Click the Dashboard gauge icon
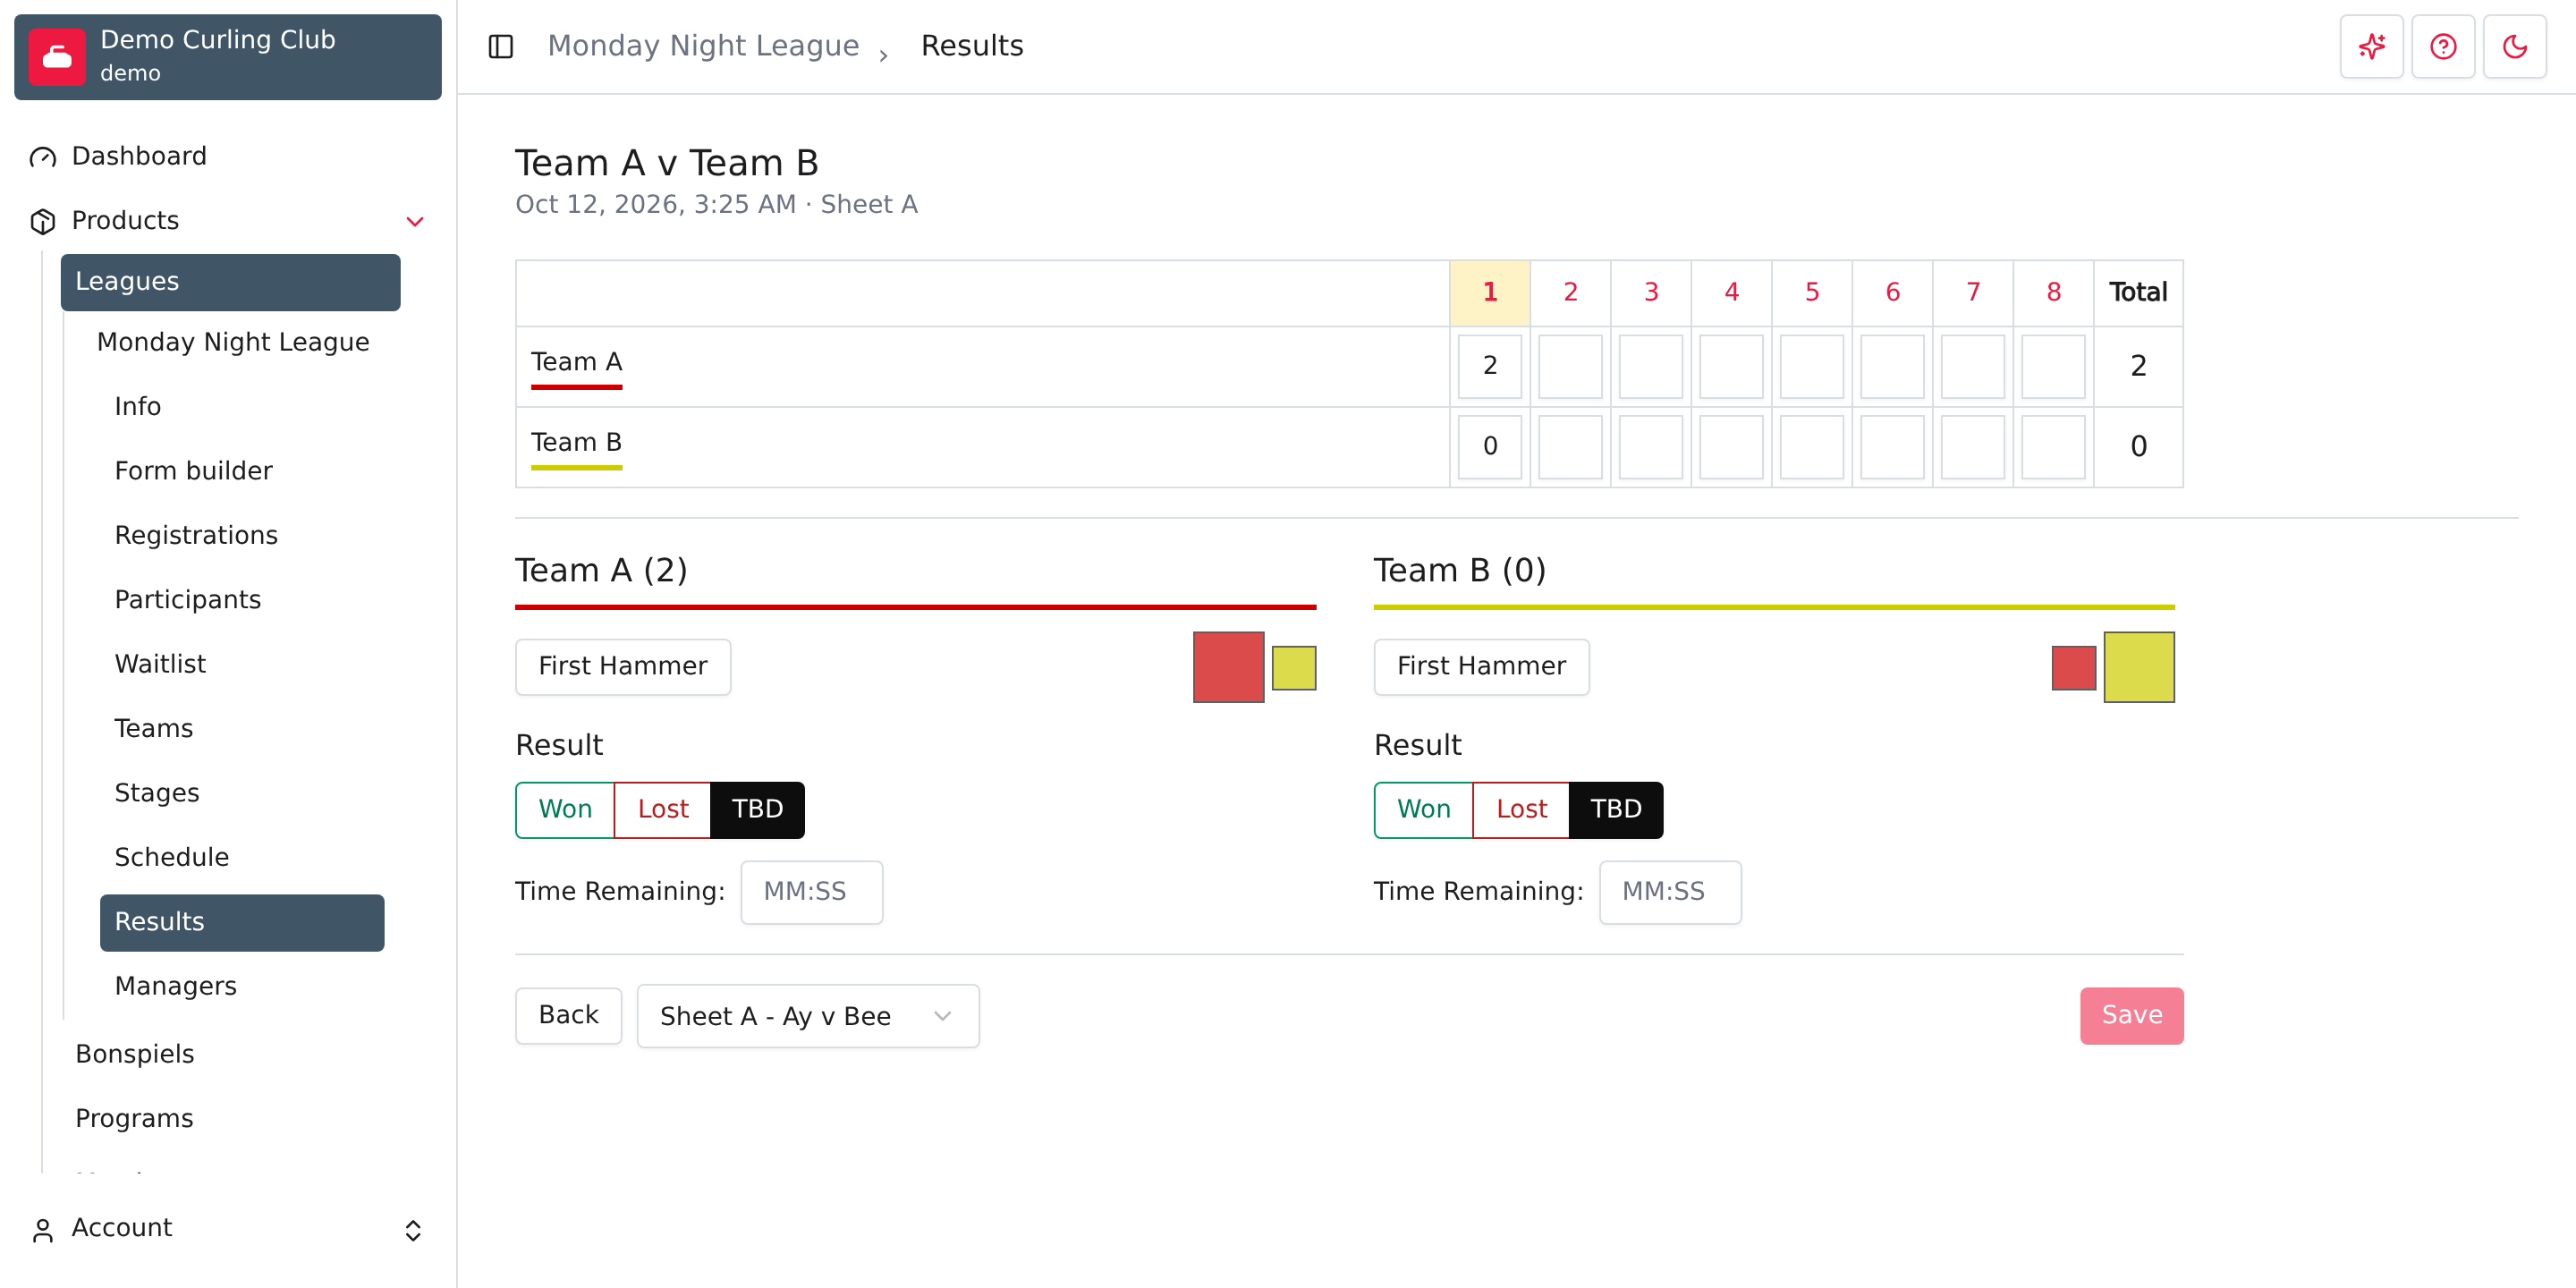Image resolution: width=2576 pixels, height=1288 pixels. tap(43, 157)
